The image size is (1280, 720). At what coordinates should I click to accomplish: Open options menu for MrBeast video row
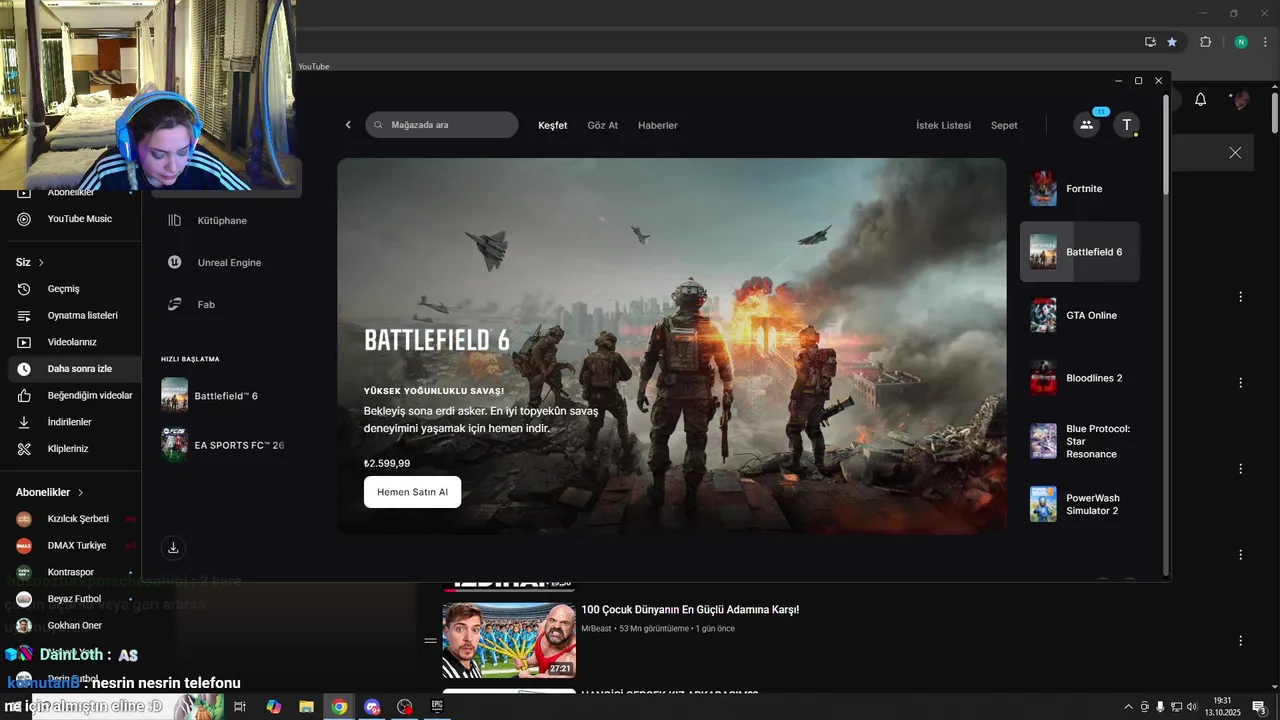click(x=1241, y=641)
